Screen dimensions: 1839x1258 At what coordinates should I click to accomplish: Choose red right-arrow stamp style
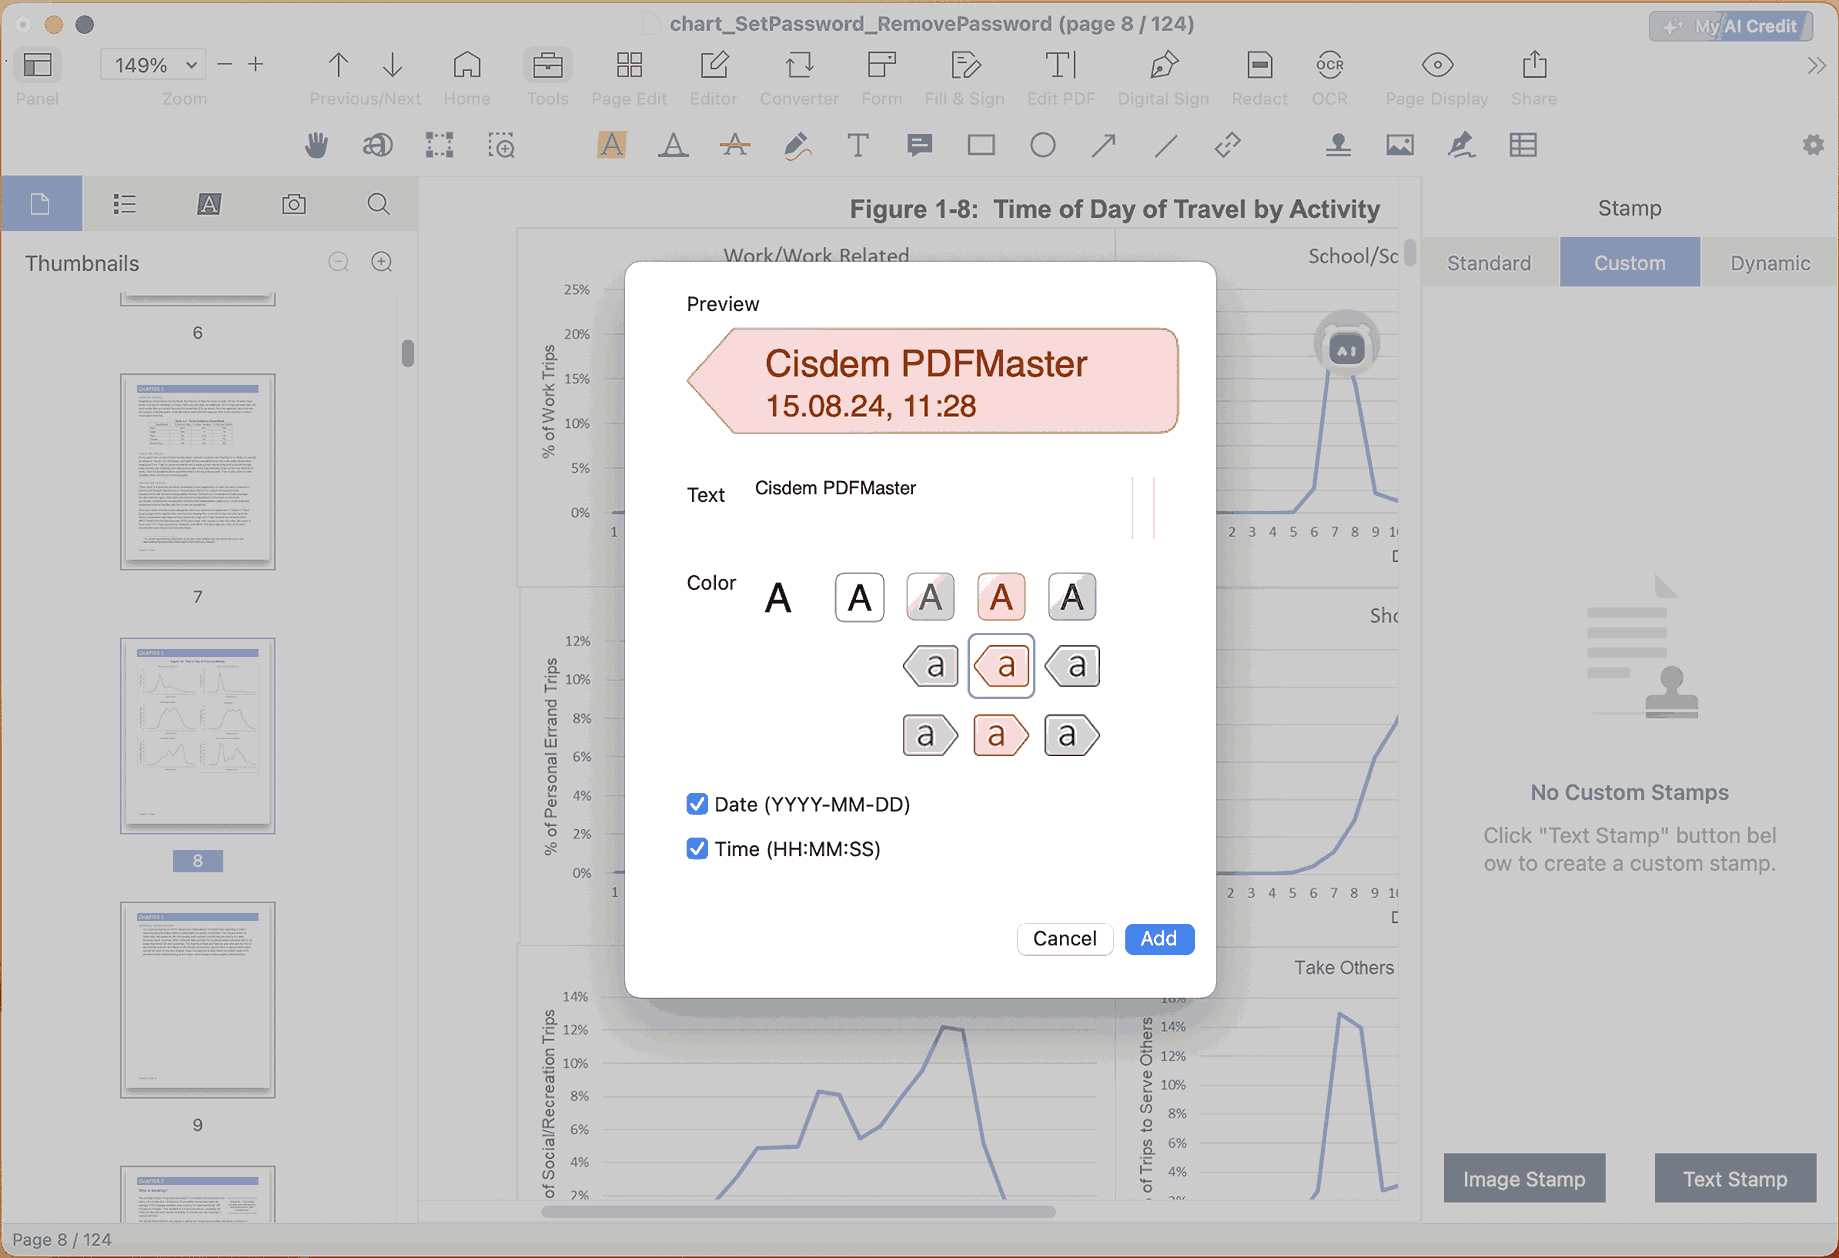click(x=1001, y=735)
